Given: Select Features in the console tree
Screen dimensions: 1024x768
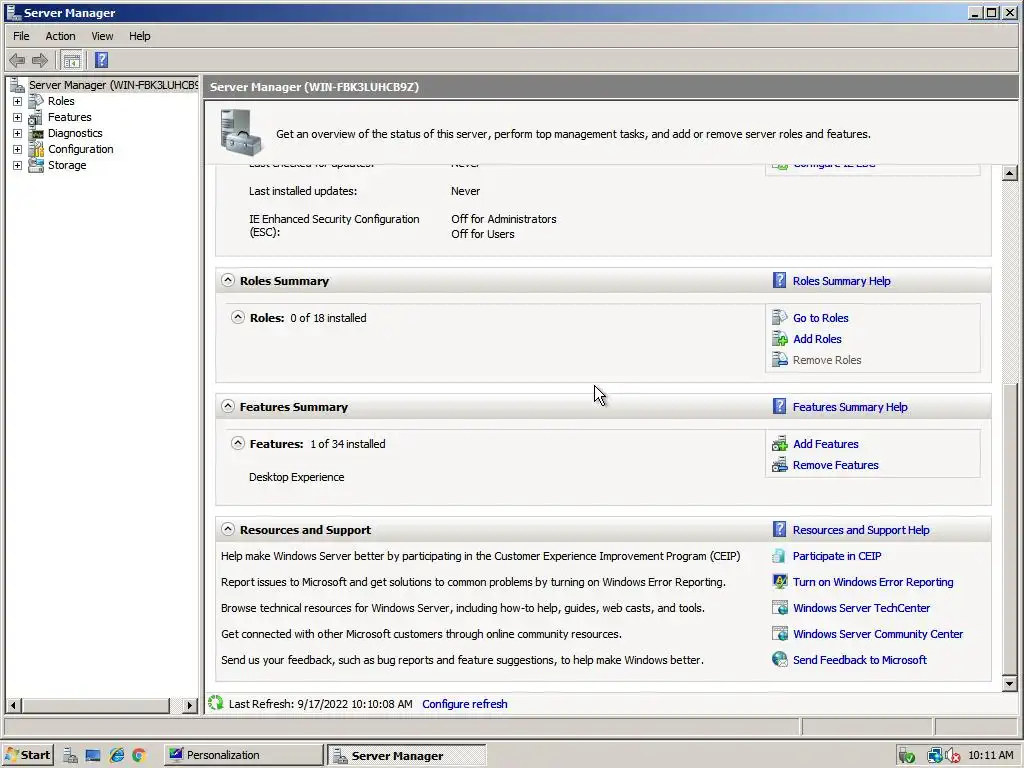Looking at the screenshot, I should point(69,118).
